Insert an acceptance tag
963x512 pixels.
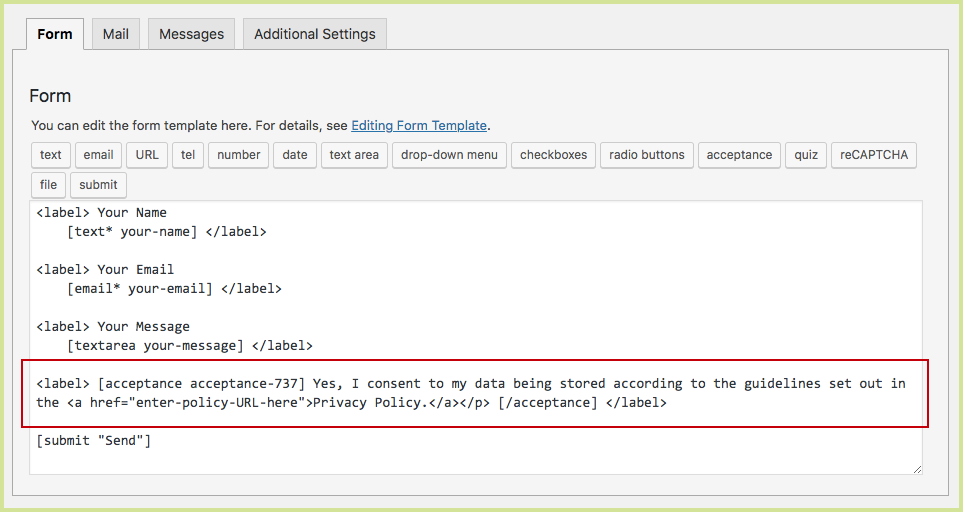739,155
